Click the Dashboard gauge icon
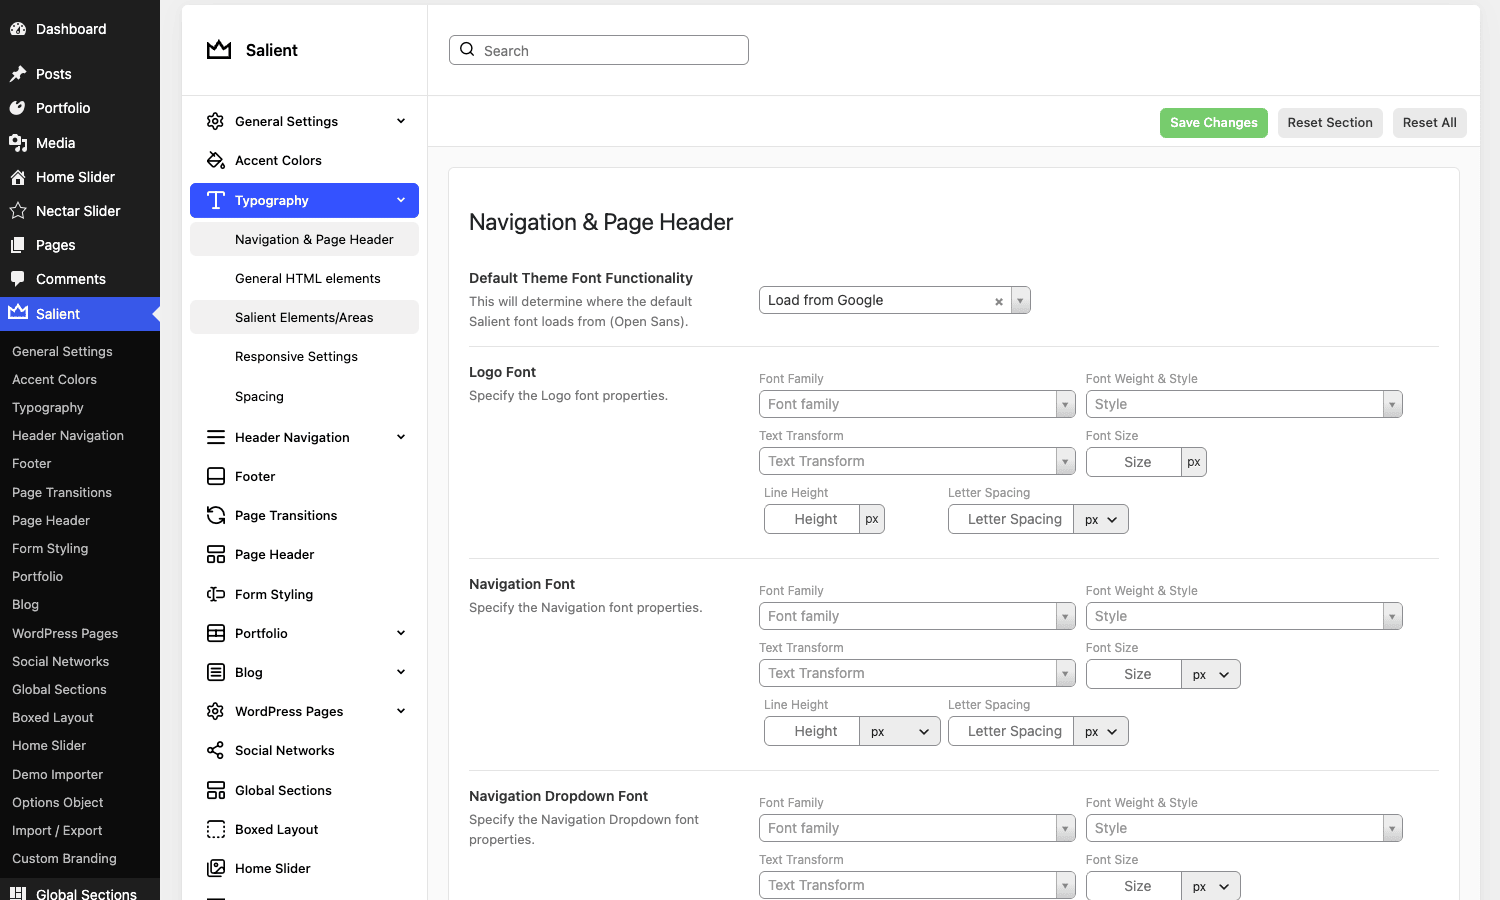The height and width of the screenshot is (900, 1500). [18, 29]
